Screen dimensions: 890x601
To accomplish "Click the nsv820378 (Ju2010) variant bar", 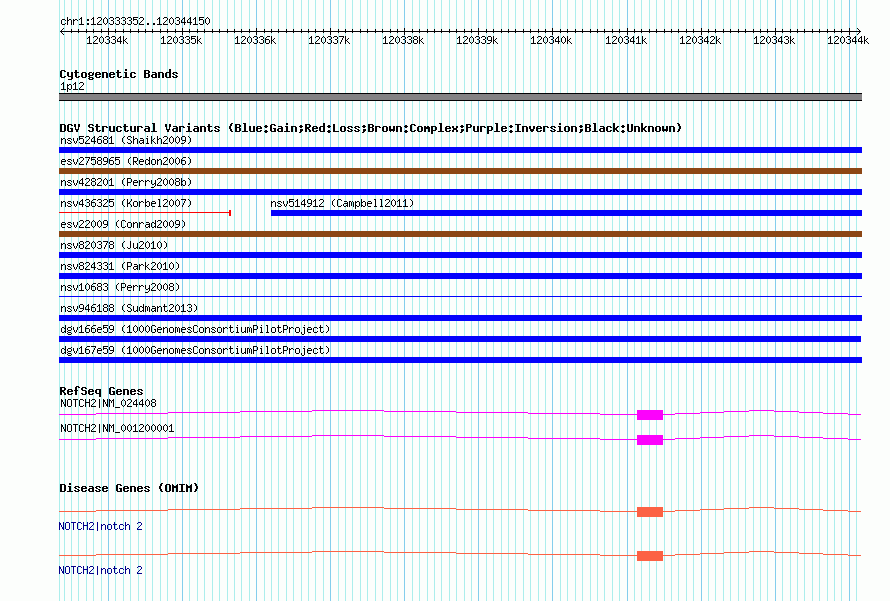I will coord(460,255).
